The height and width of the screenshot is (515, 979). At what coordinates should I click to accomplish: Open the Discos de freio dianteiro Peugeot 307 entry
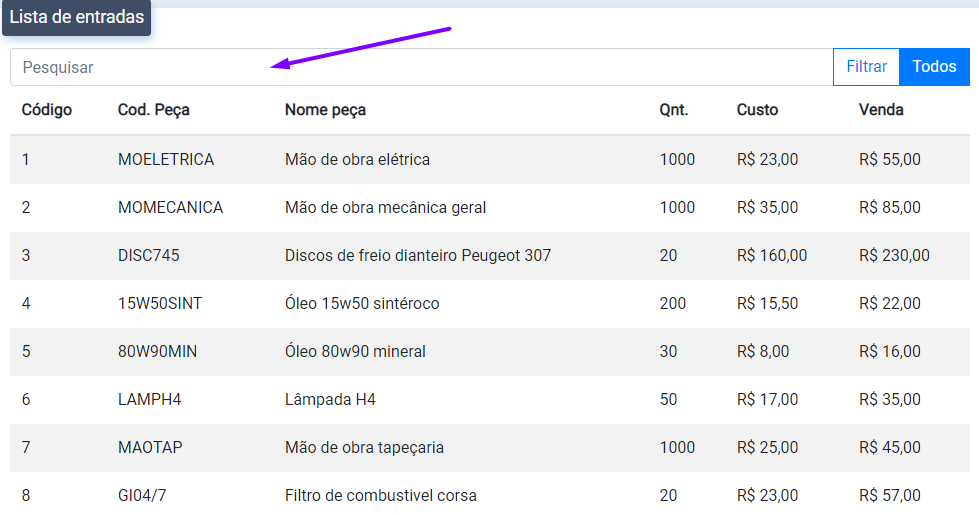point(417,256)
